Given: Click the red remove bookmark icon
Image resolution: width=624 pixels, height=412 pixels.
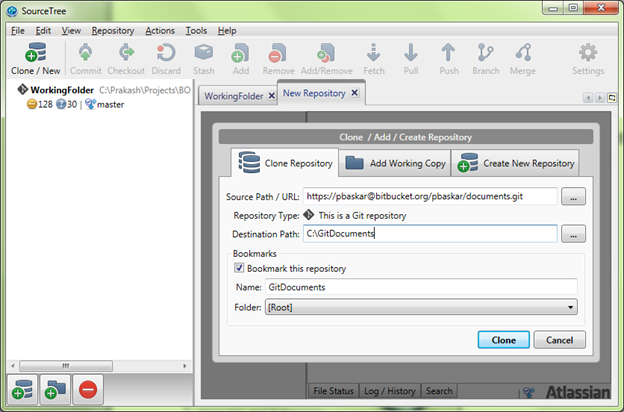Looking at the screenshot, I should [88, 389].
